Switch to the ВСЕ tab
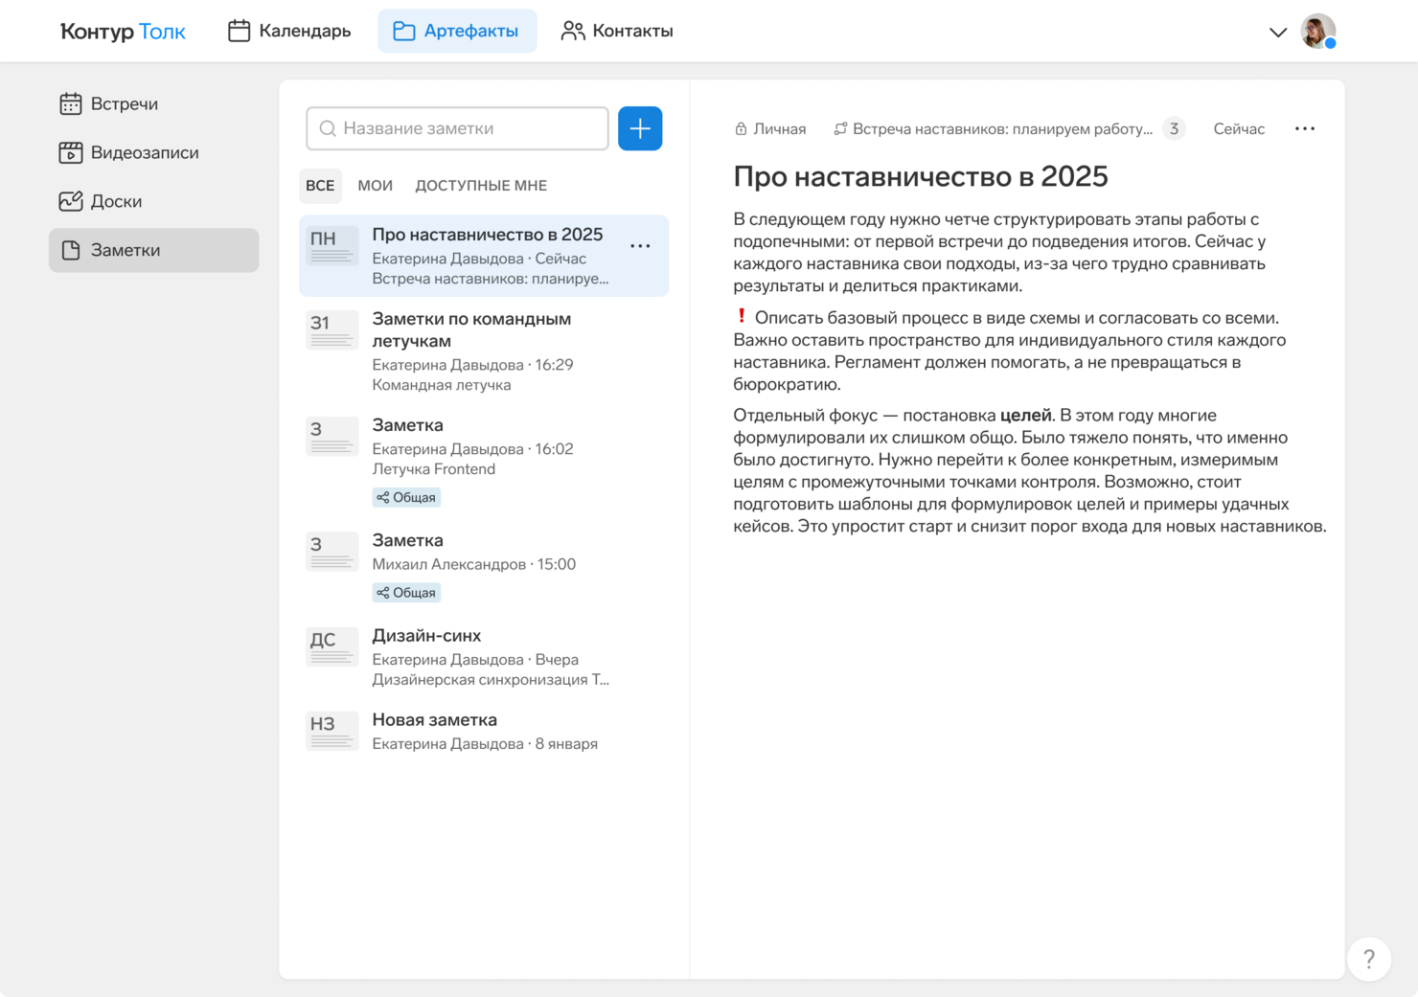Screen dimensions: 1418x997 320,186
